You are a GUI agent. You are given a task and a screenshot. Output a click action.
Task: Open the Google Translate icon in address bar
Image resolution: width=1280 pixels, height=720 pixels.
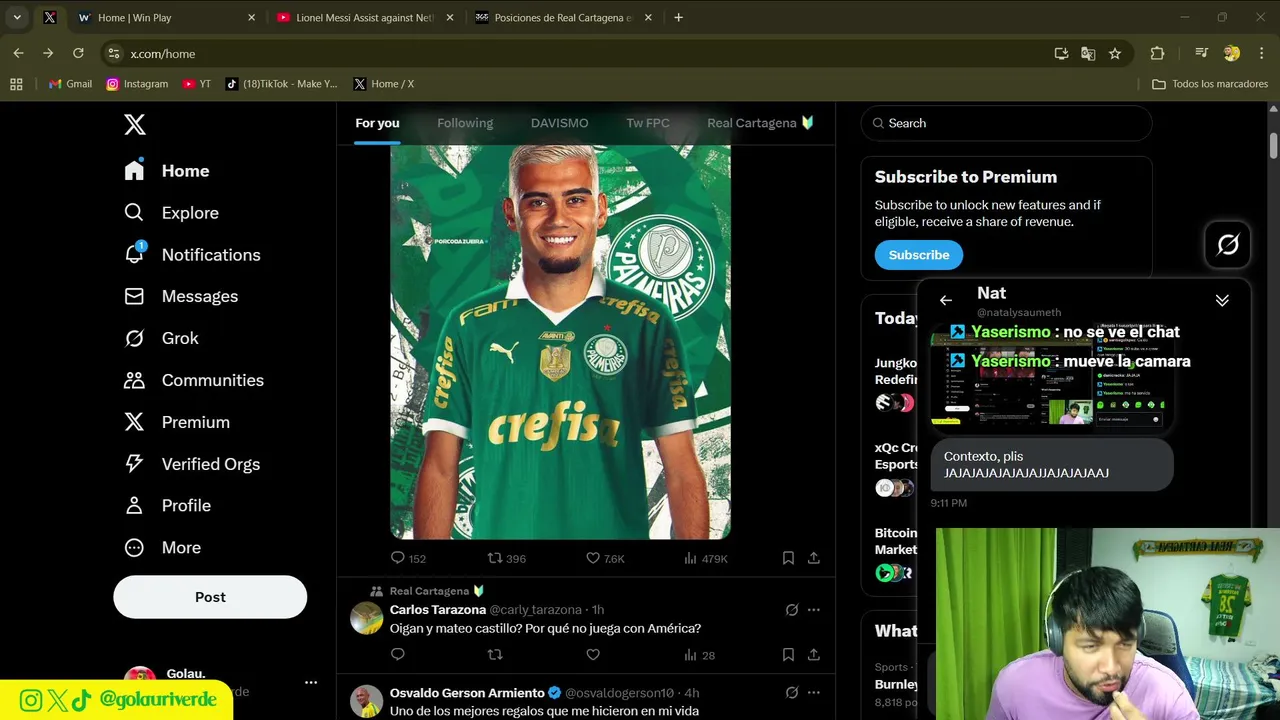tap(1088, 54)
